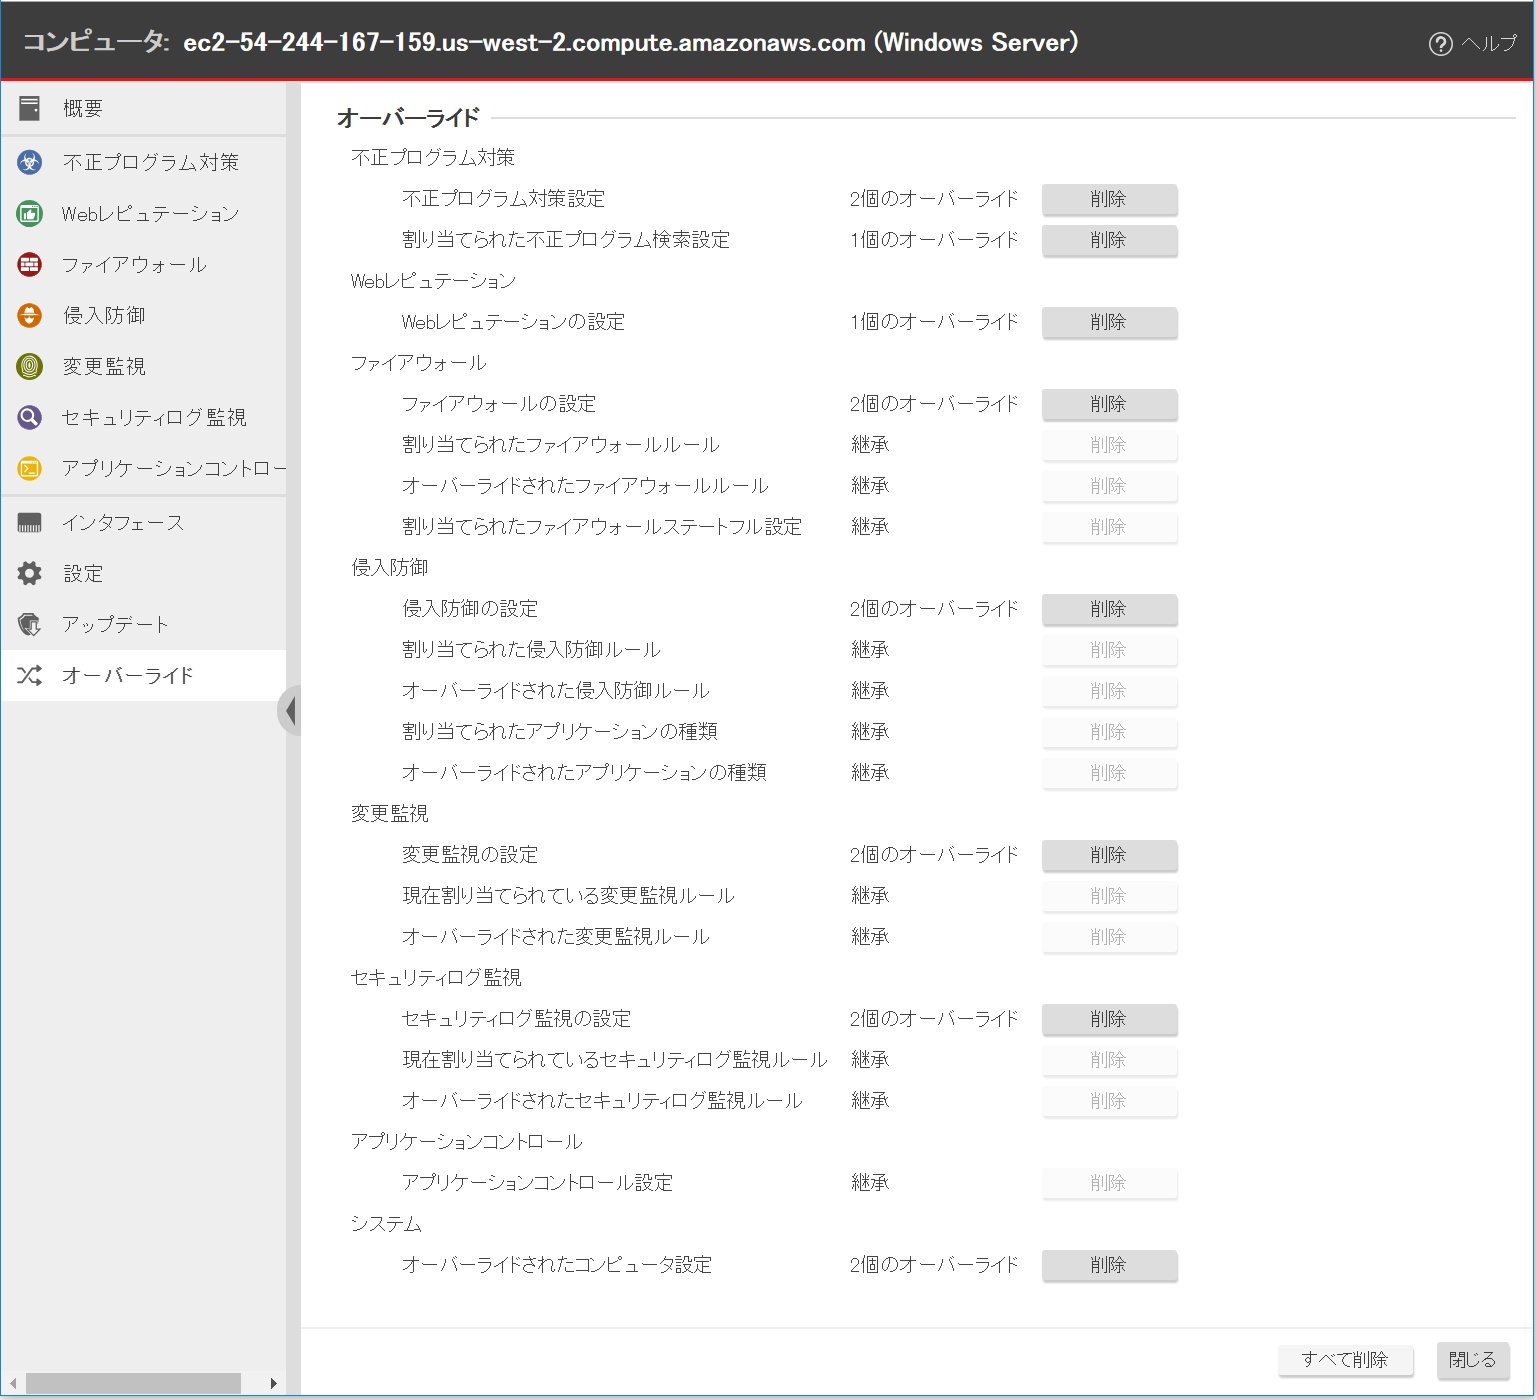
Task: Click the Updates (アップデート) shield icon
Action: pyautogui.click(x=30, y=624)
